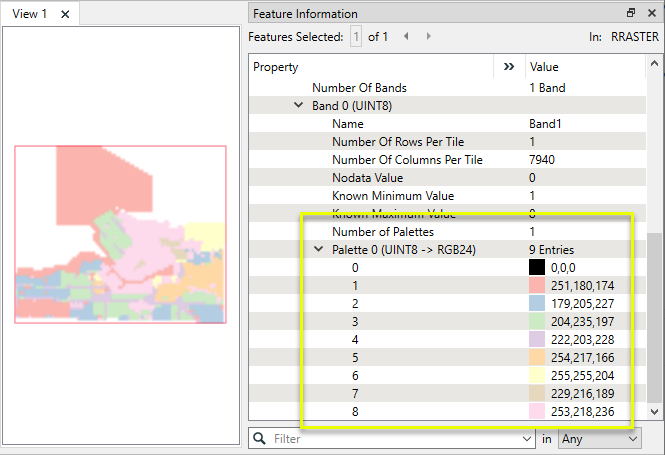
Task: Switch to the View 1 tab
Action: [x=29, y=14]
